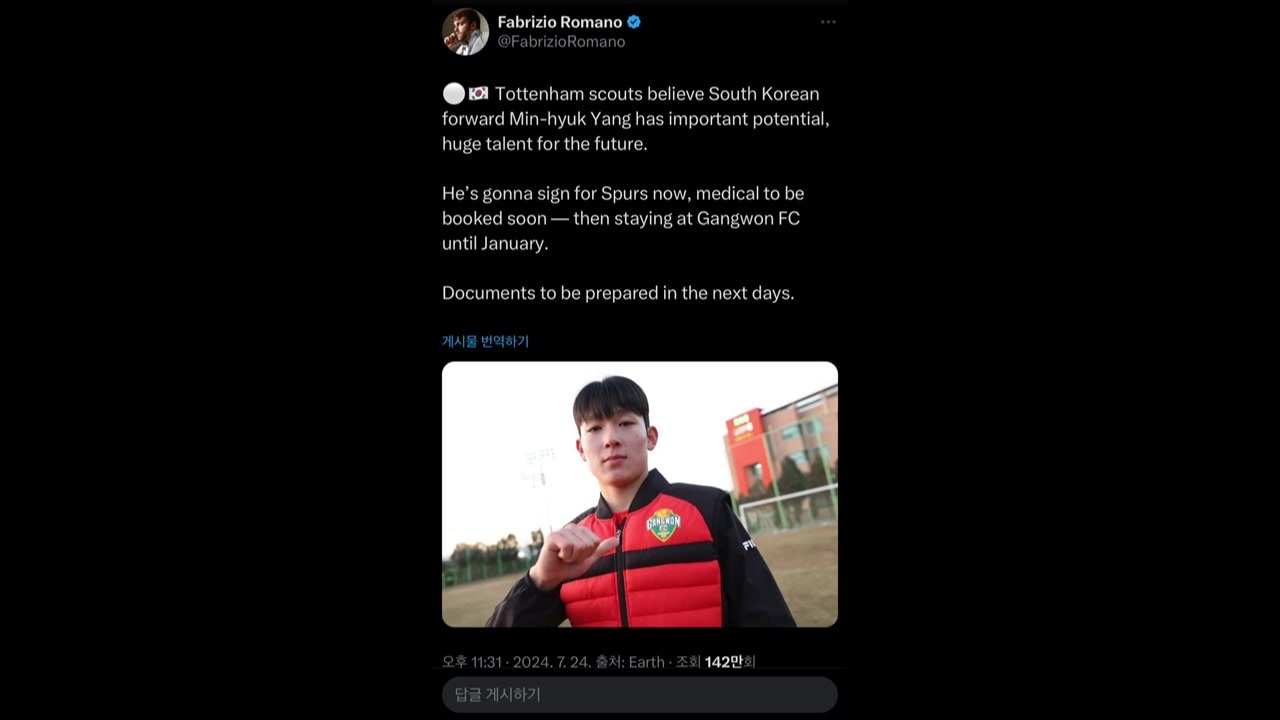Screen dimensions: 1280x720
Task: Click the blue verified badge
Action: coord(634,22)
